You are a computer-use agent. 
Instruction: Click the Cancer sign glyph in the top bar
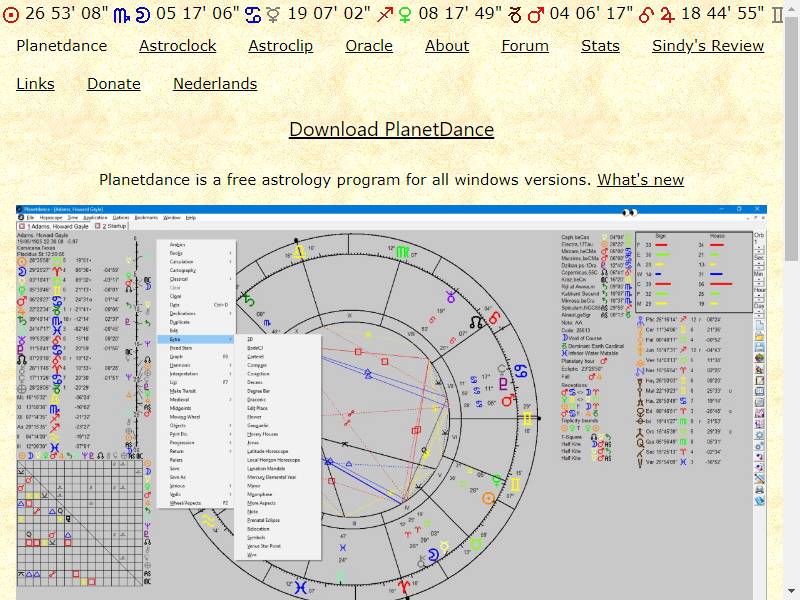pos(253,15)
